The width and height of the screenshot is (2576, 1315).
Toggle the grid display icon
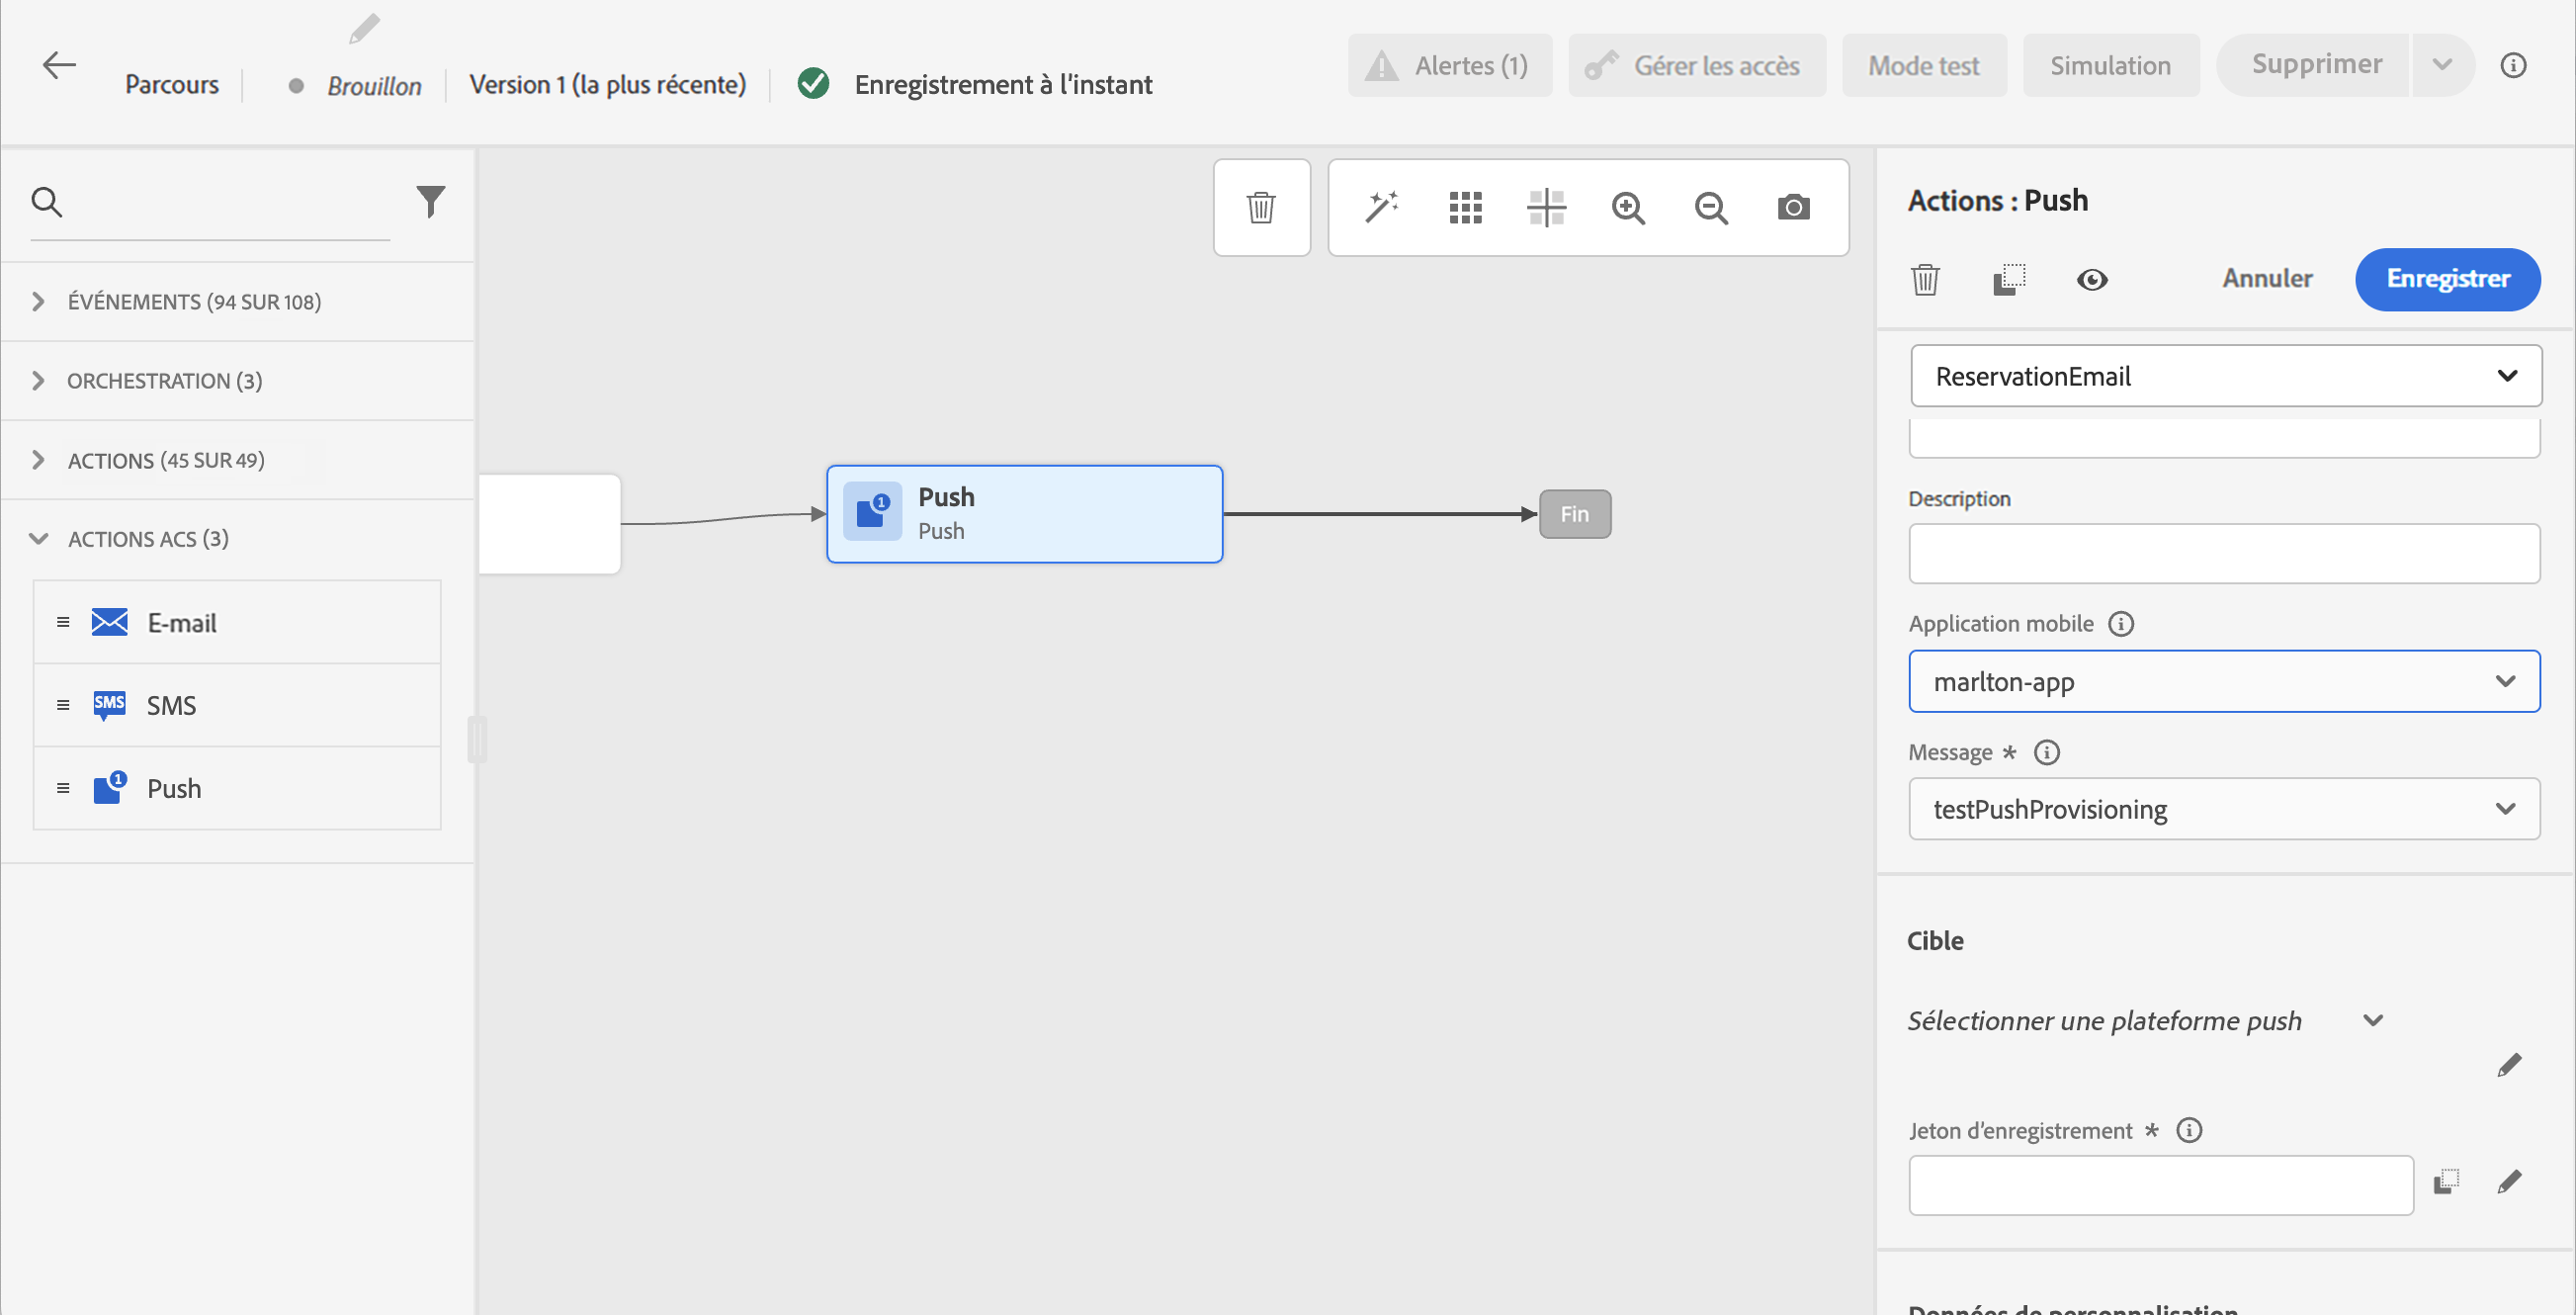click(x=1465, y=207)
